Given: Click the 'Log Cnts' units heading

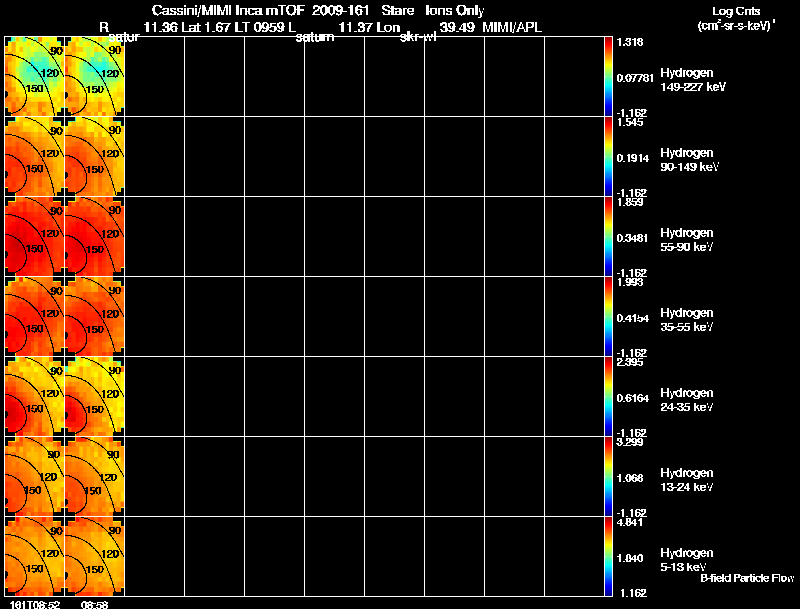Looking at the screenshot, I should (736, 11).
